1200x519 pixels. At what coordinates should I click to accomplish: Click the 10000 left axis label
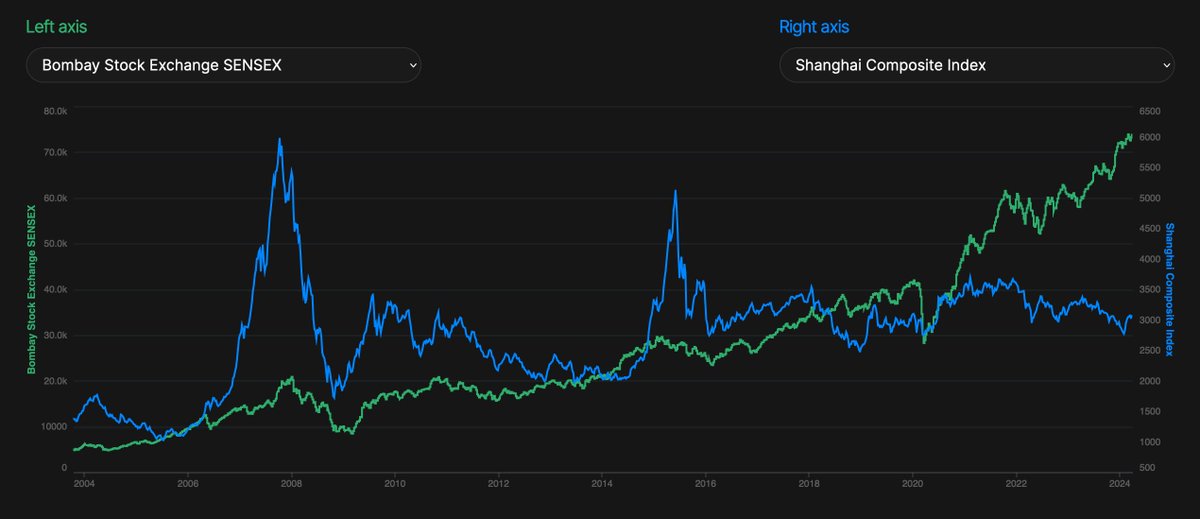click(54, 427)
